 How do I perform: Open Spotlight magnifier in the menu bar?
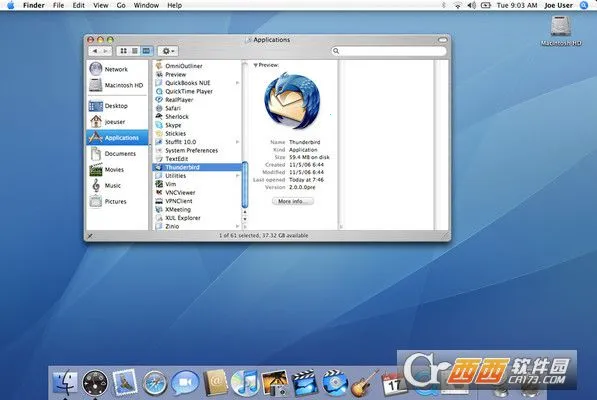click(584, 5)
